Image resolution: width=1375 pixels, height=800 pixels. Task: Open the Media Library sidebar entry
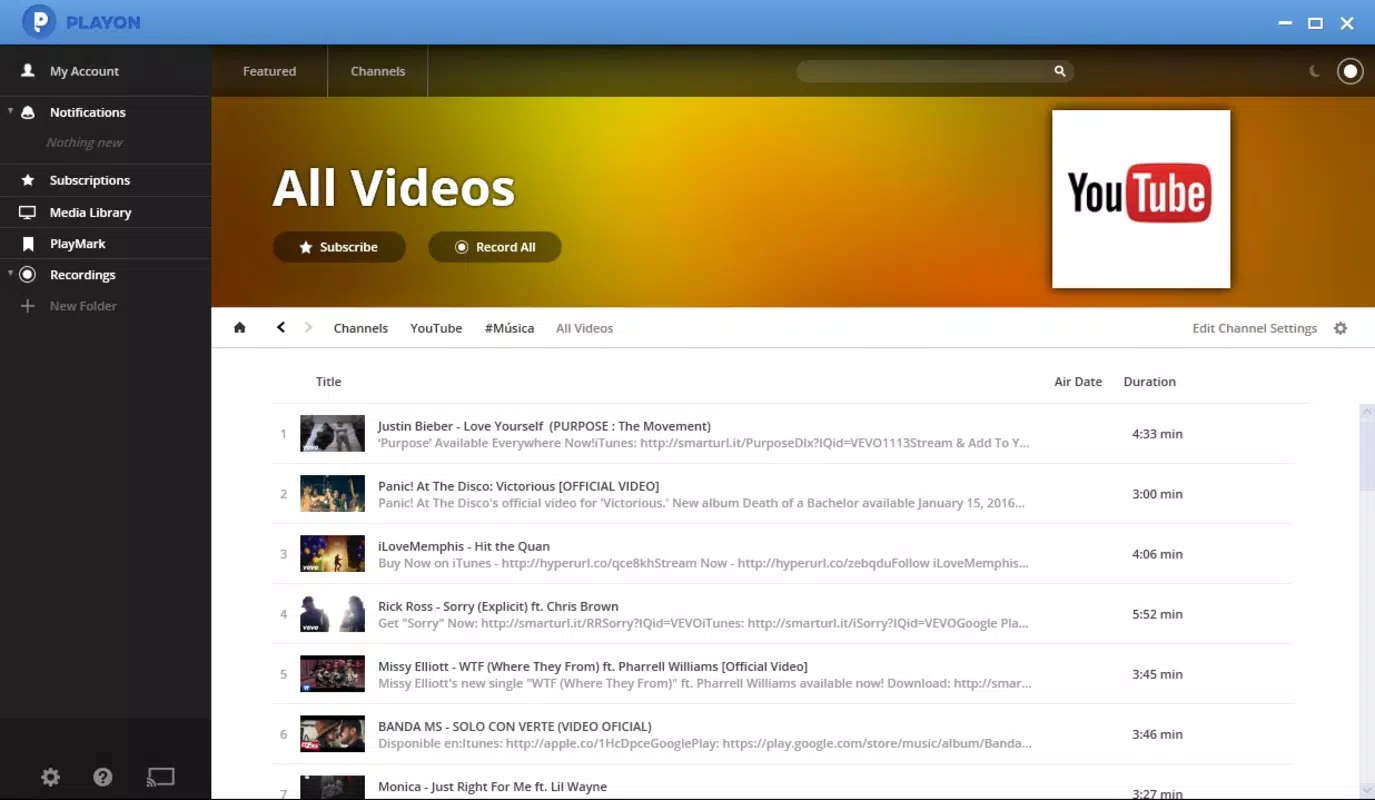[x=90, y=212]
